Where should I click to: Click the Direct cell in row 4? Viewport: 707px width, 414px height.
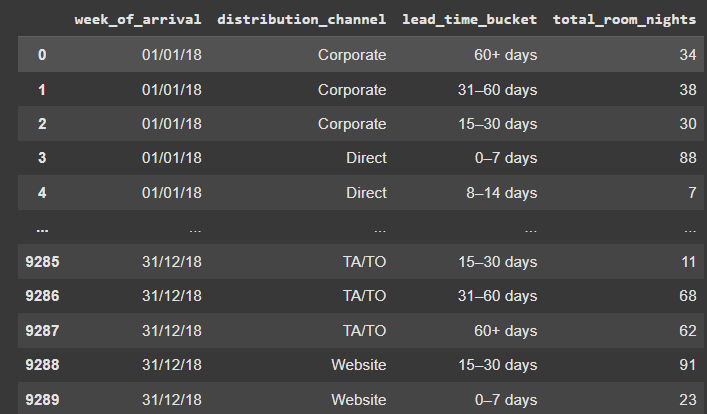[366, 193]
